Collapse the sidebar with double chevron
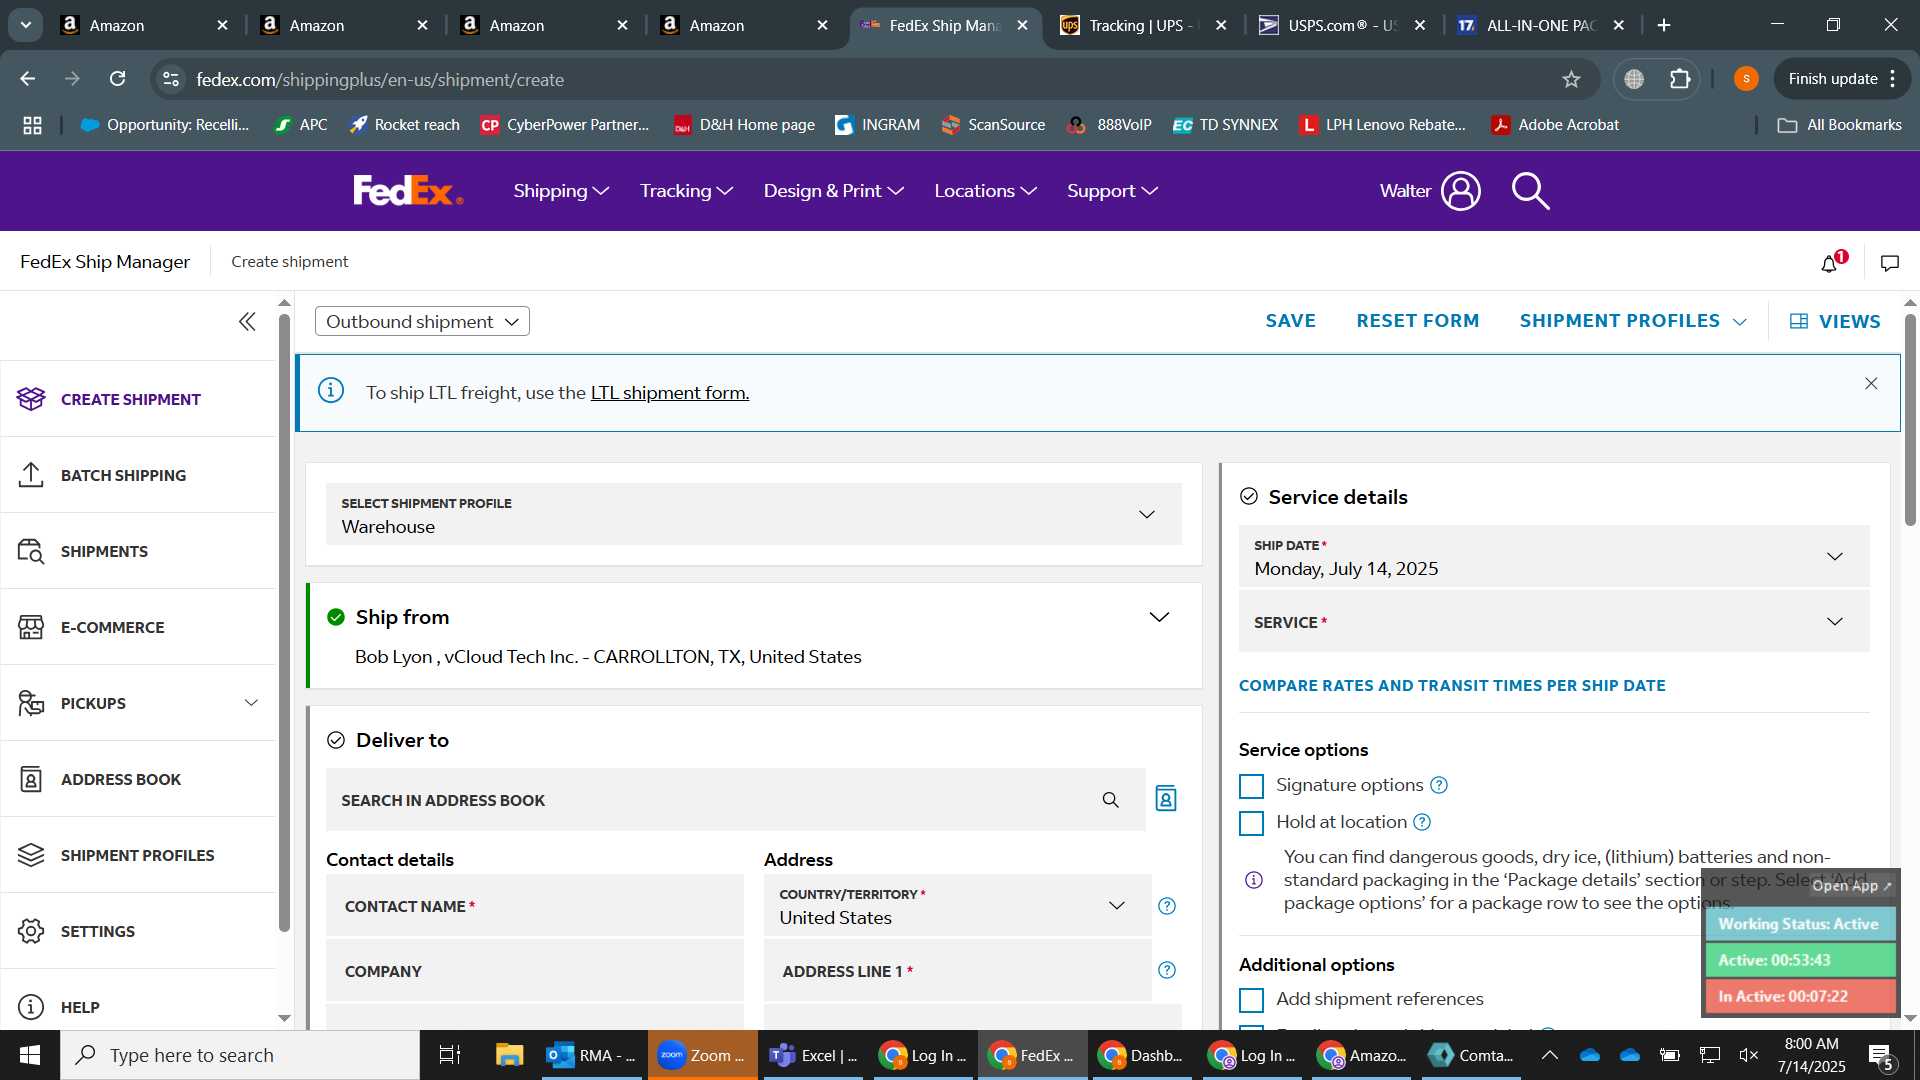This screenshot has width=1920, height=1080. tap(247, 321)
